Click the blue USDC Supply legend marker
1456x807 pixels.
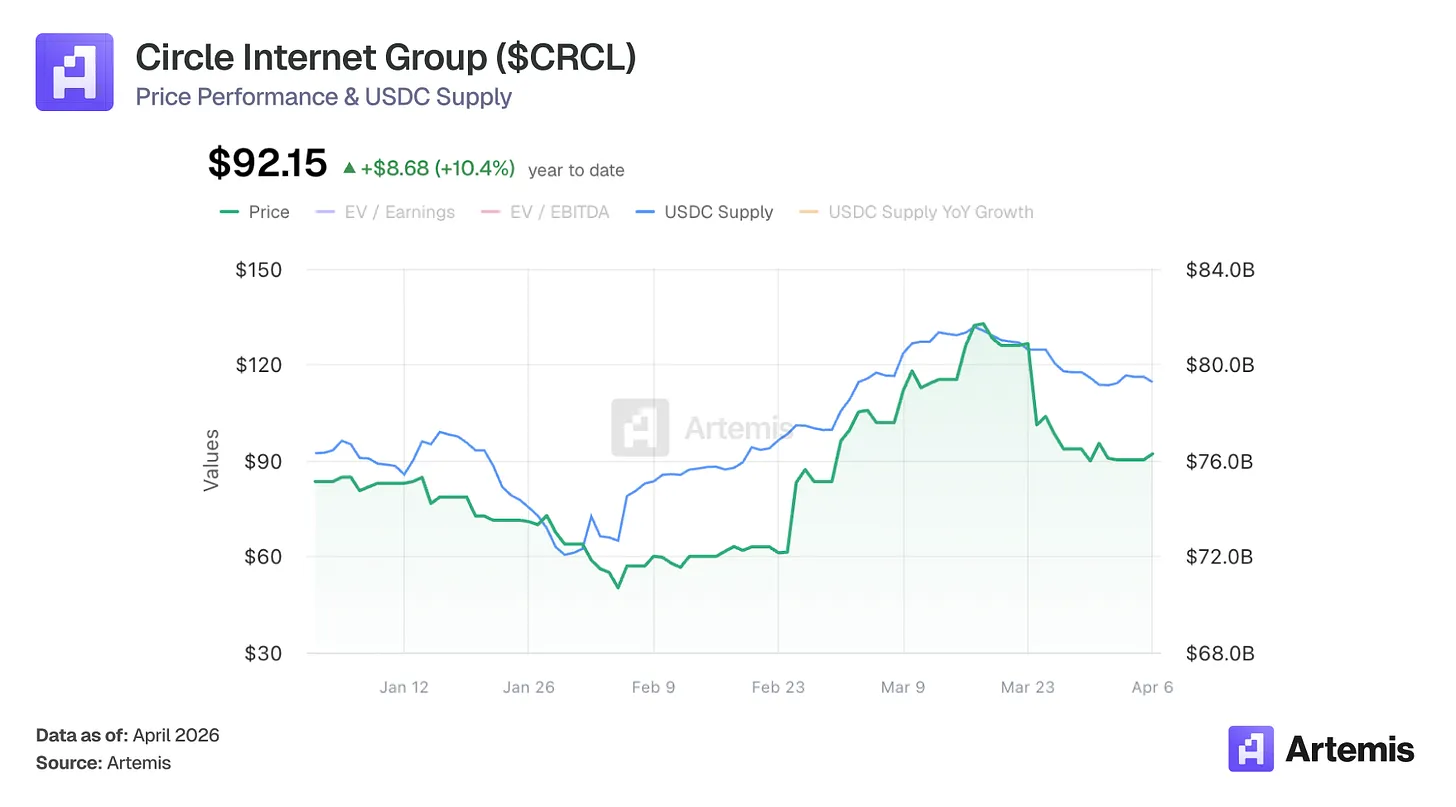(646, 212)
